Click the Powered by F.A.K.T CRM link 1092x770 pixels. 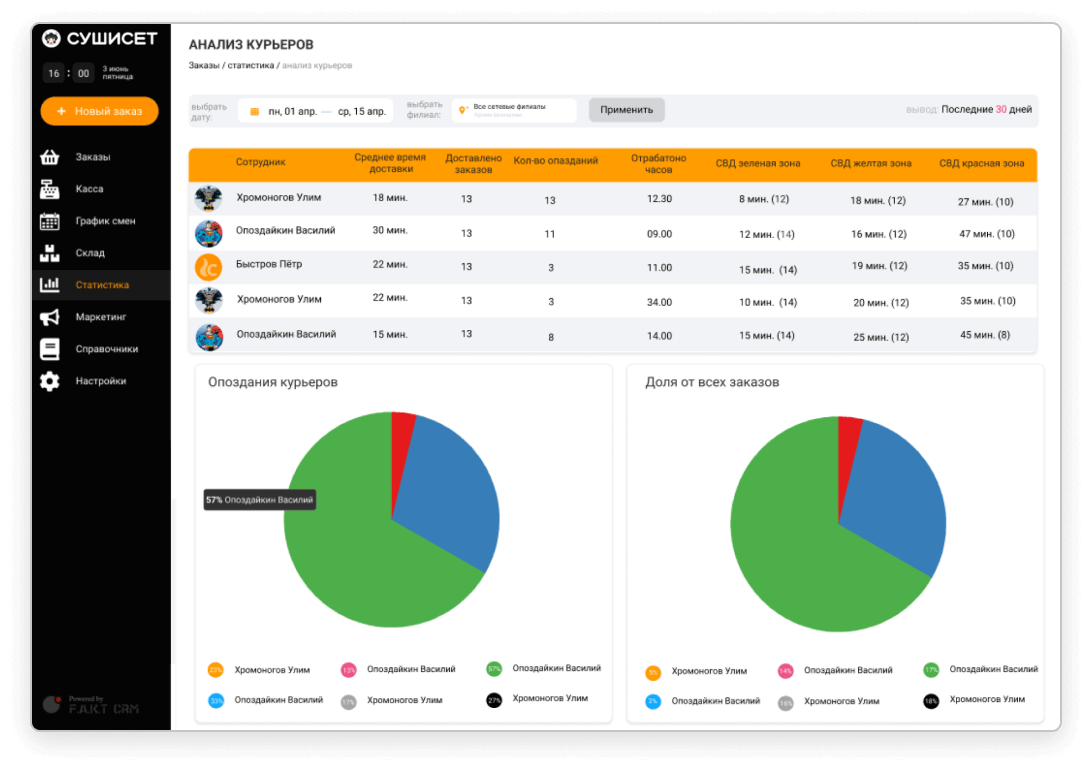[x=91, y=705]
